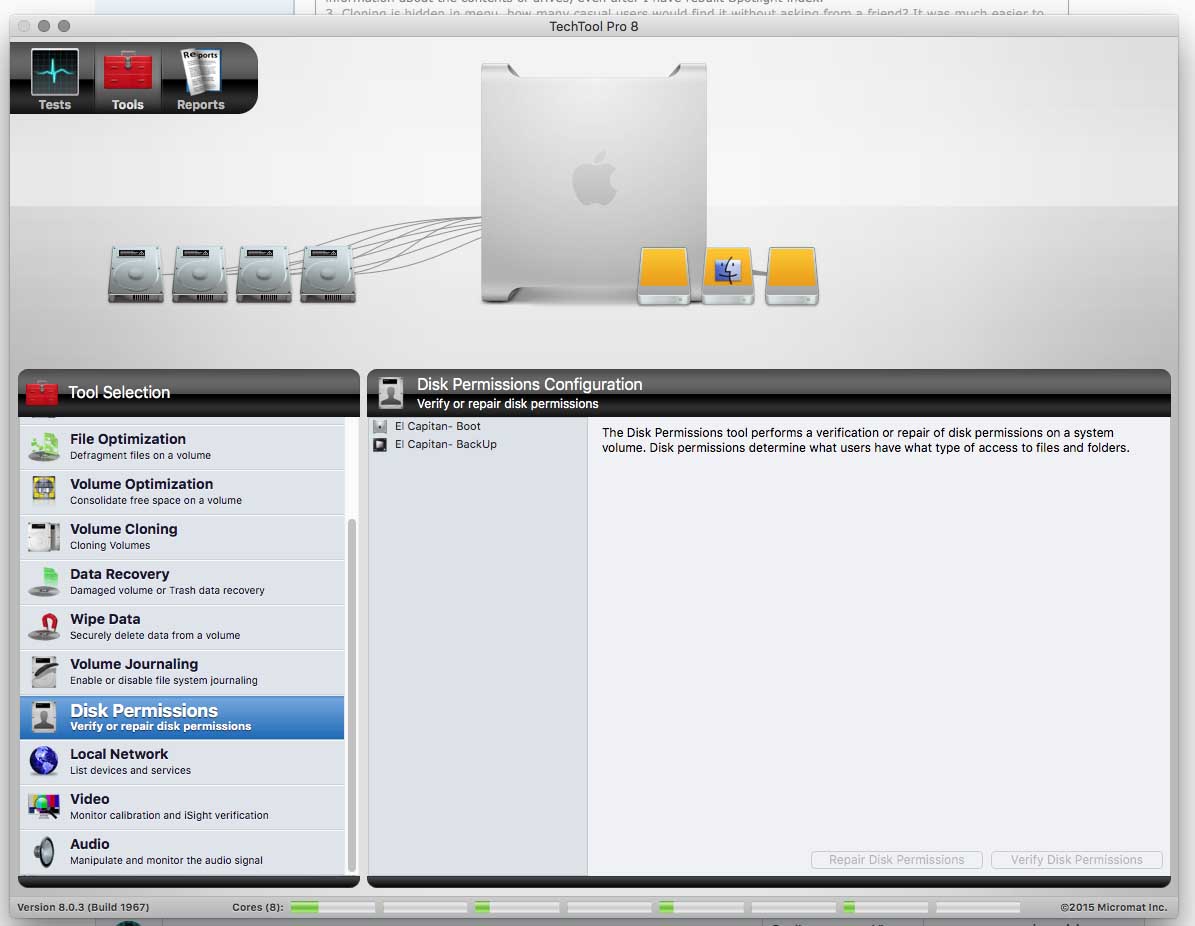Click the TechTool Pro 8 window title

pos(594,26)
